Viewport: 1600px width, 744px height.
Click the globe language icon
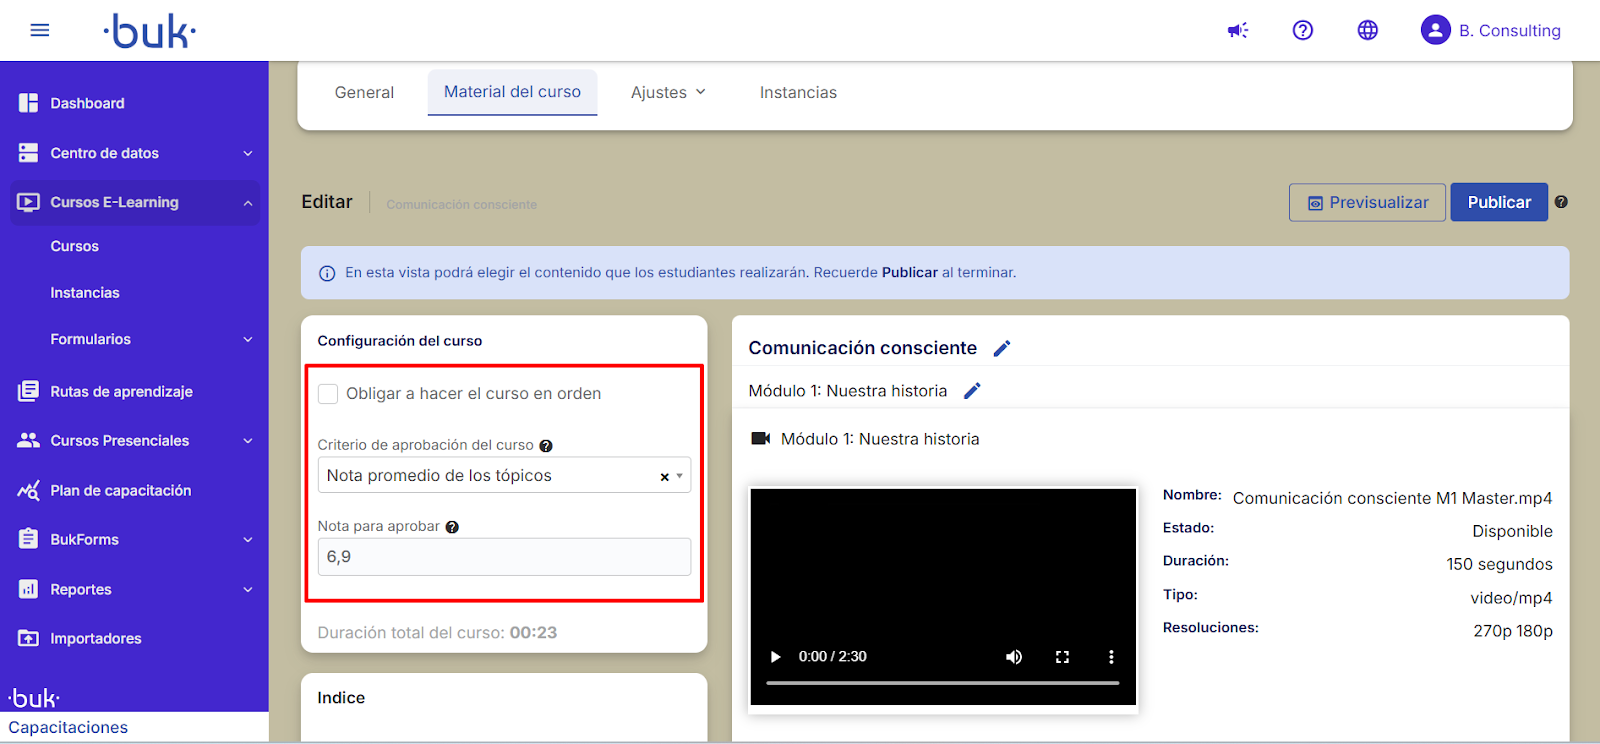point(1367,30)
